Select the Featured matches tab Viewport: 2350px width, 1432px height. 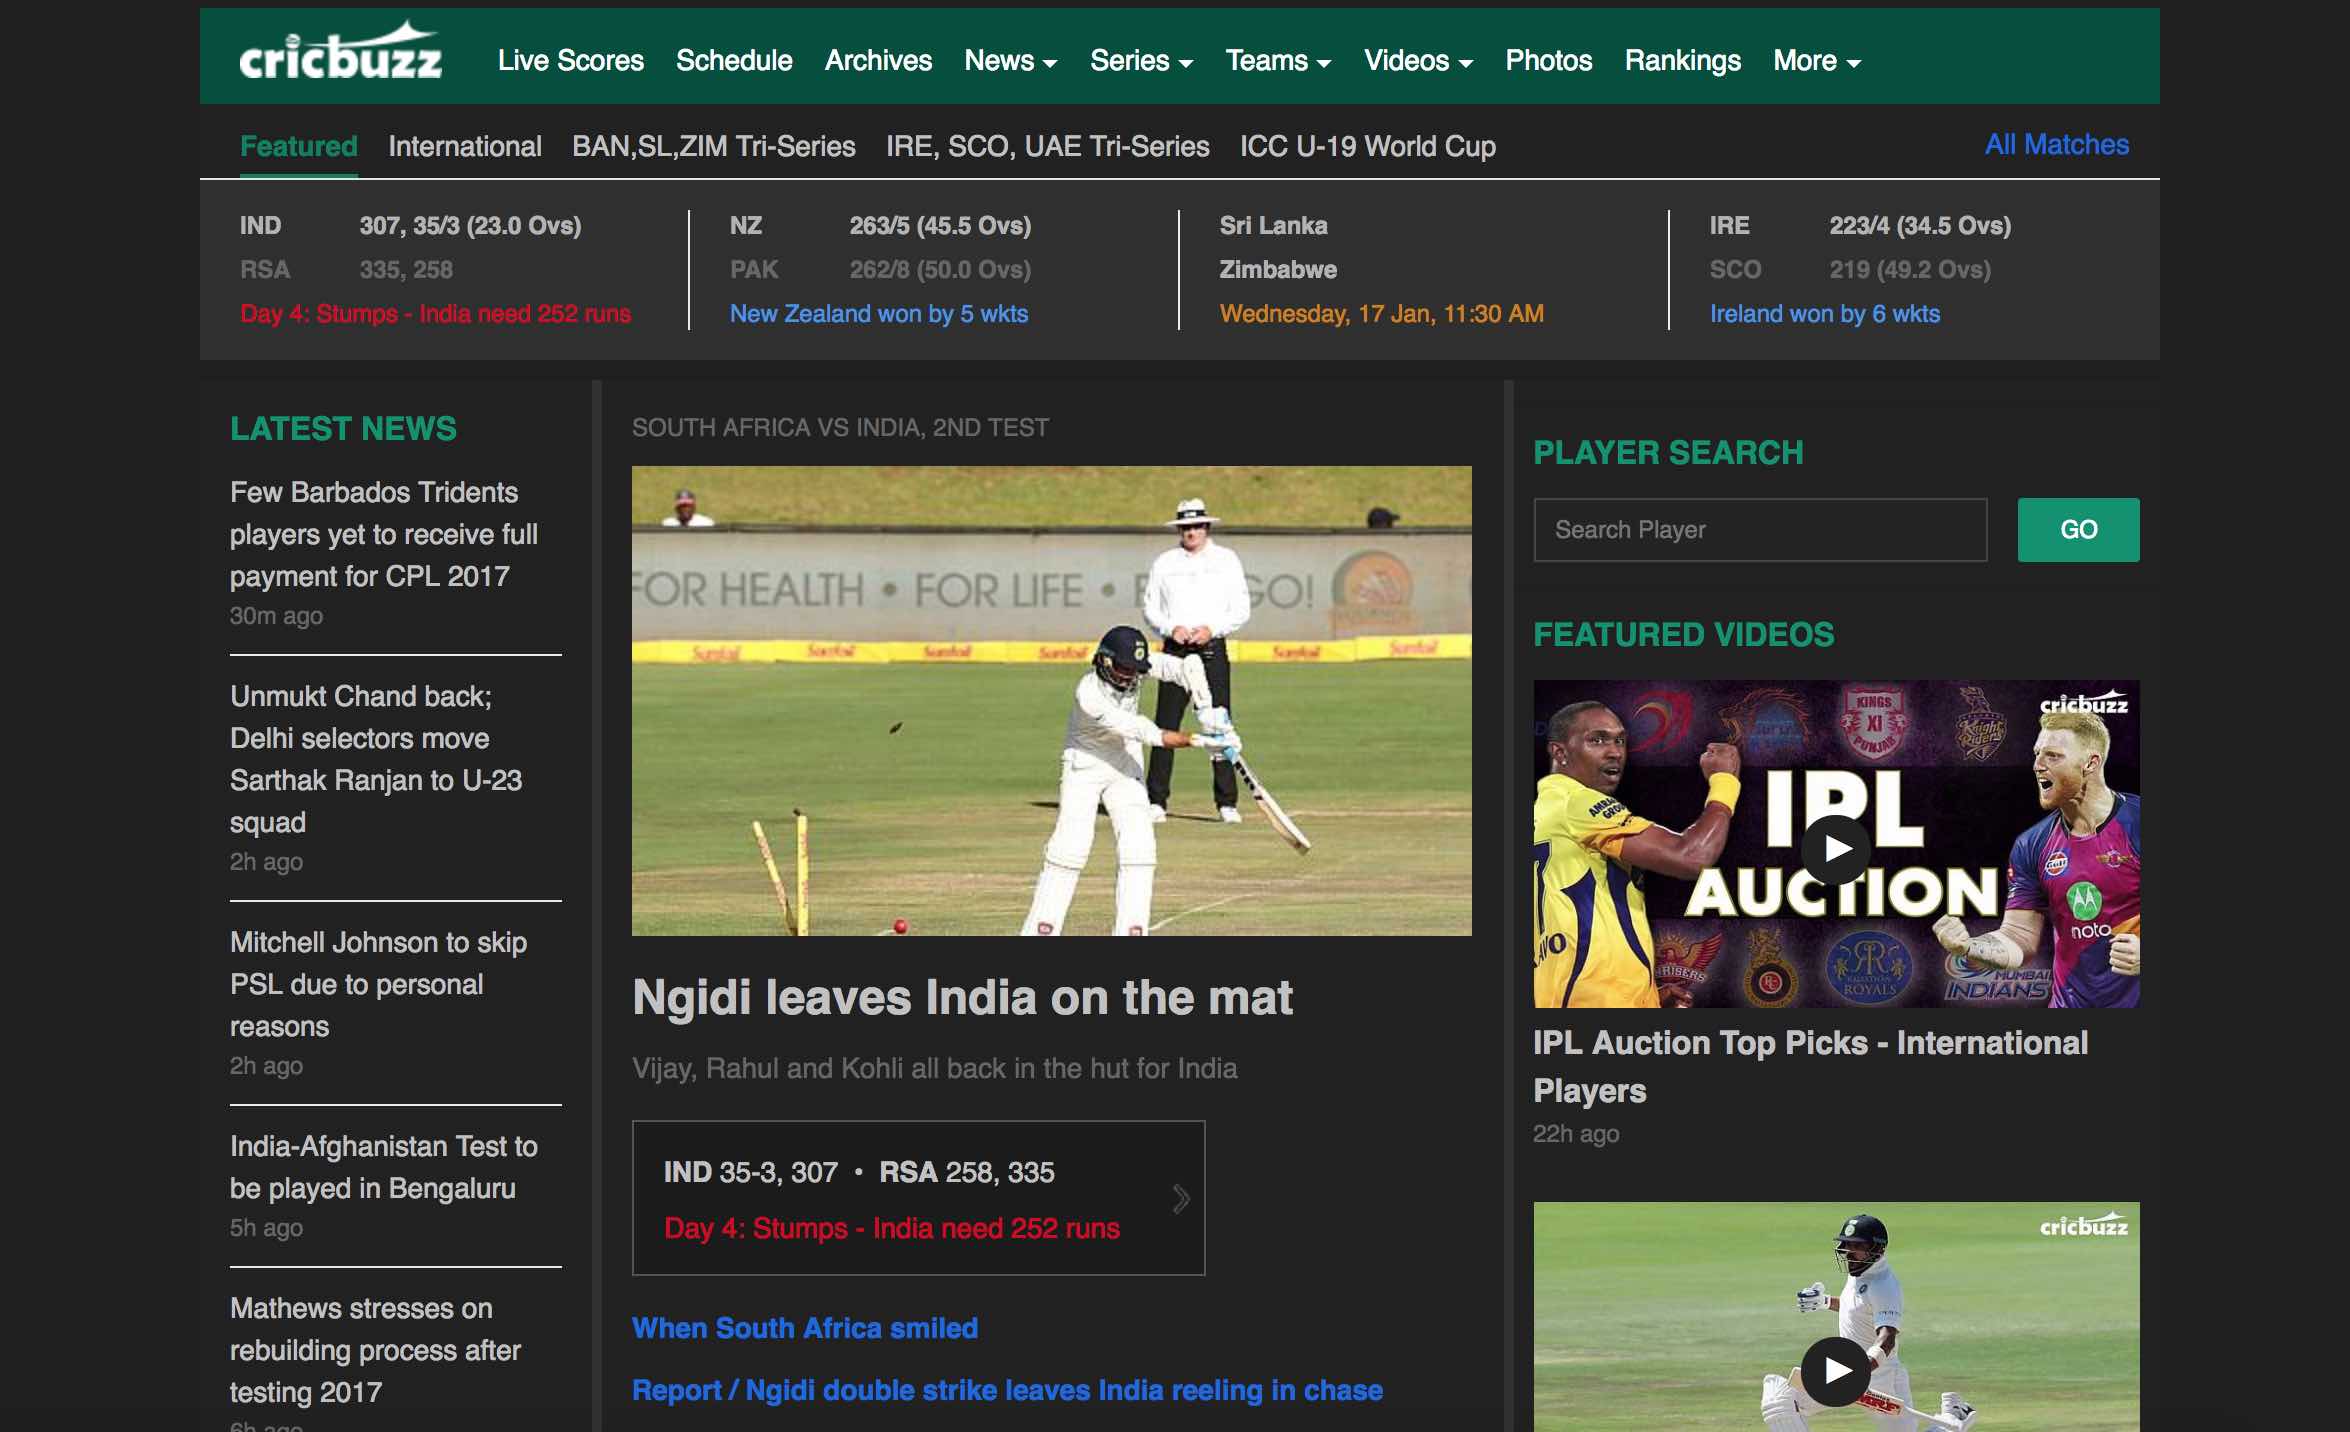coord(298,146)
